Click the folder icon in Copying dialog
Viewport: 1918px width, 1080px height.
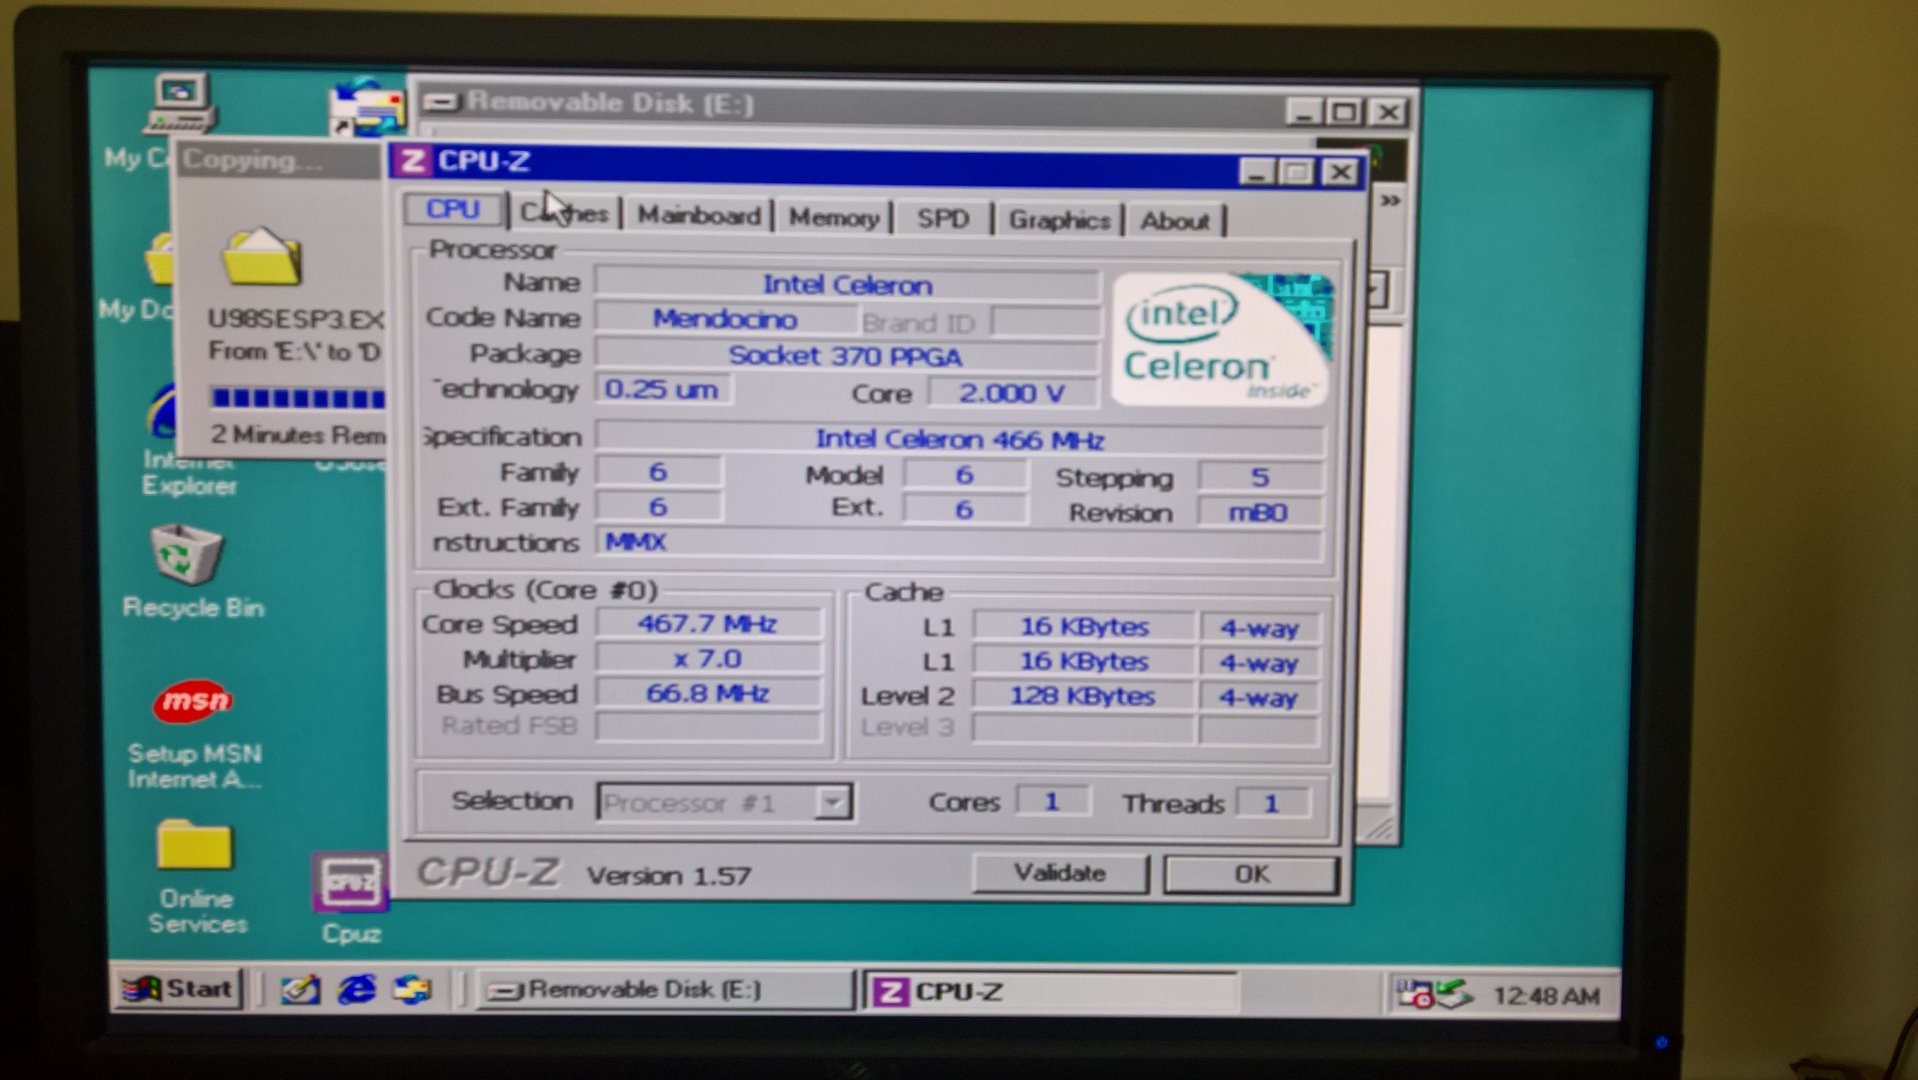tap(261, 256)
